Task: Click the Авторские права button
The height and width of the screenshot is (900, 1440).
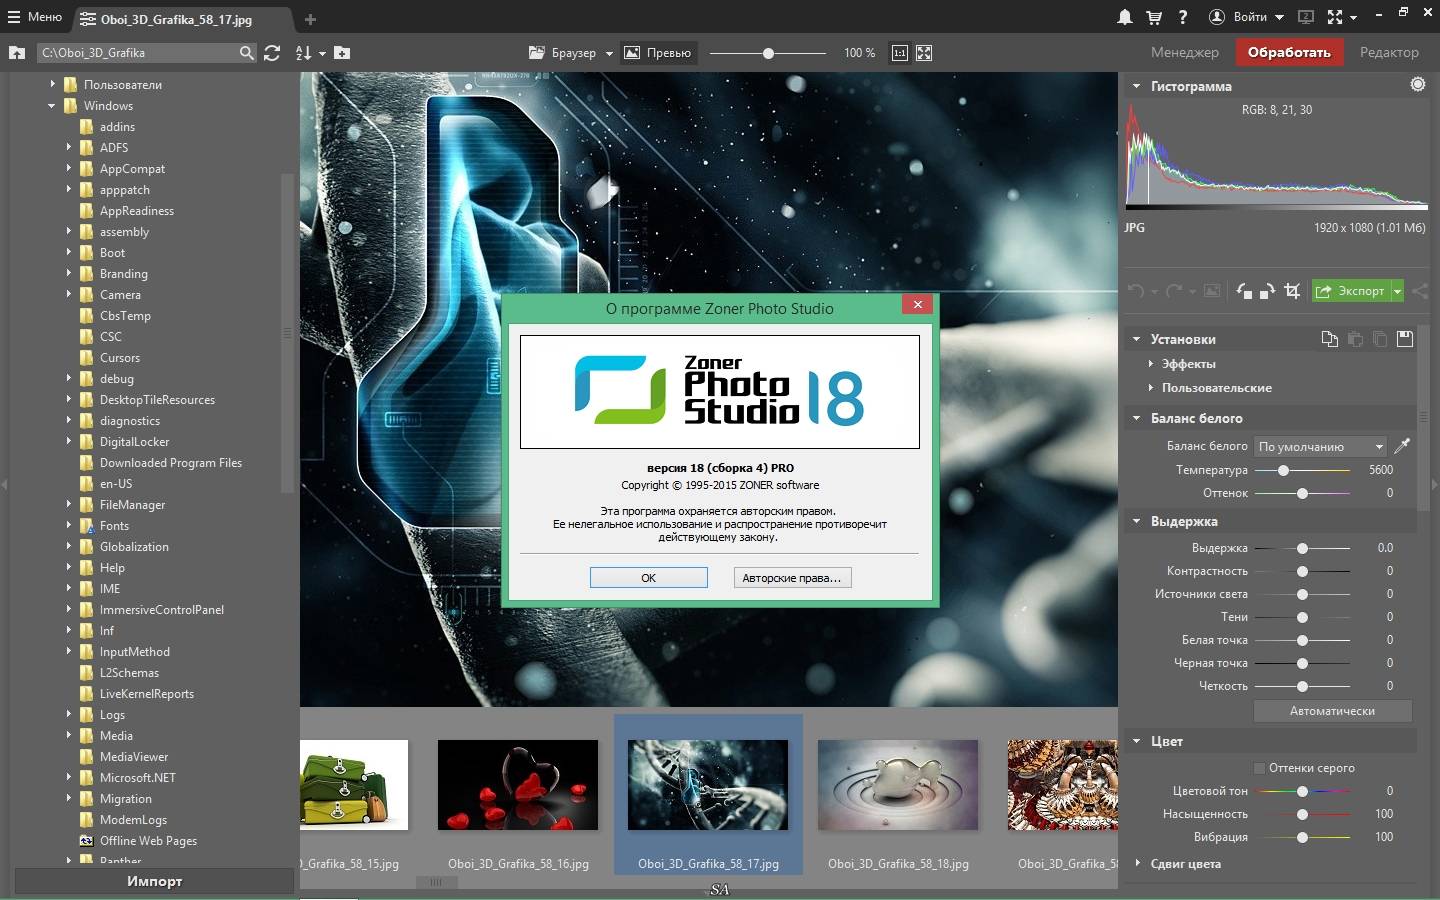Action: pyautogui.click(x=792, y=578)
